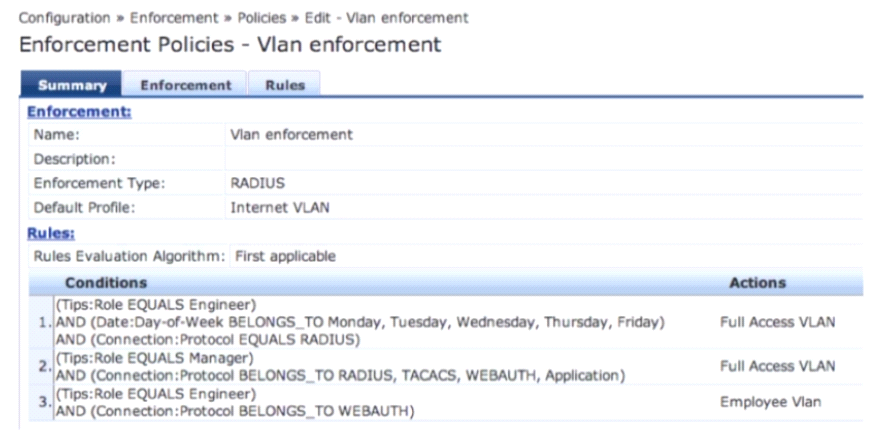Click the Rules section heading link
Screen dimensions: 872x432
[x=50, y=233]
